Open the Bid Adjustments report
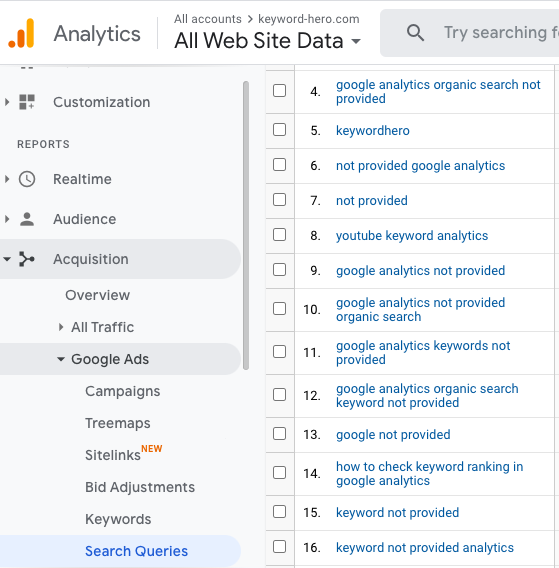The image size is (559, 568). [x=140, y=487]
